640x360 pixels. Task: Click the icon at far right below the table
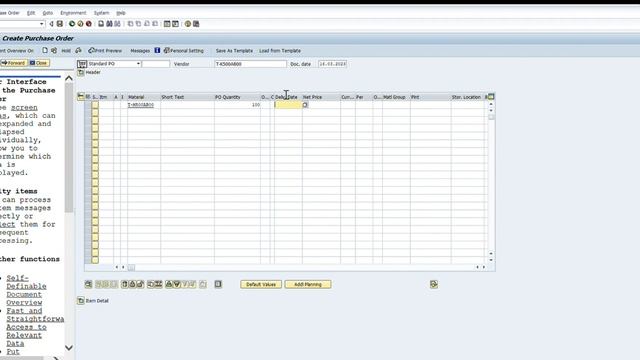434,284
